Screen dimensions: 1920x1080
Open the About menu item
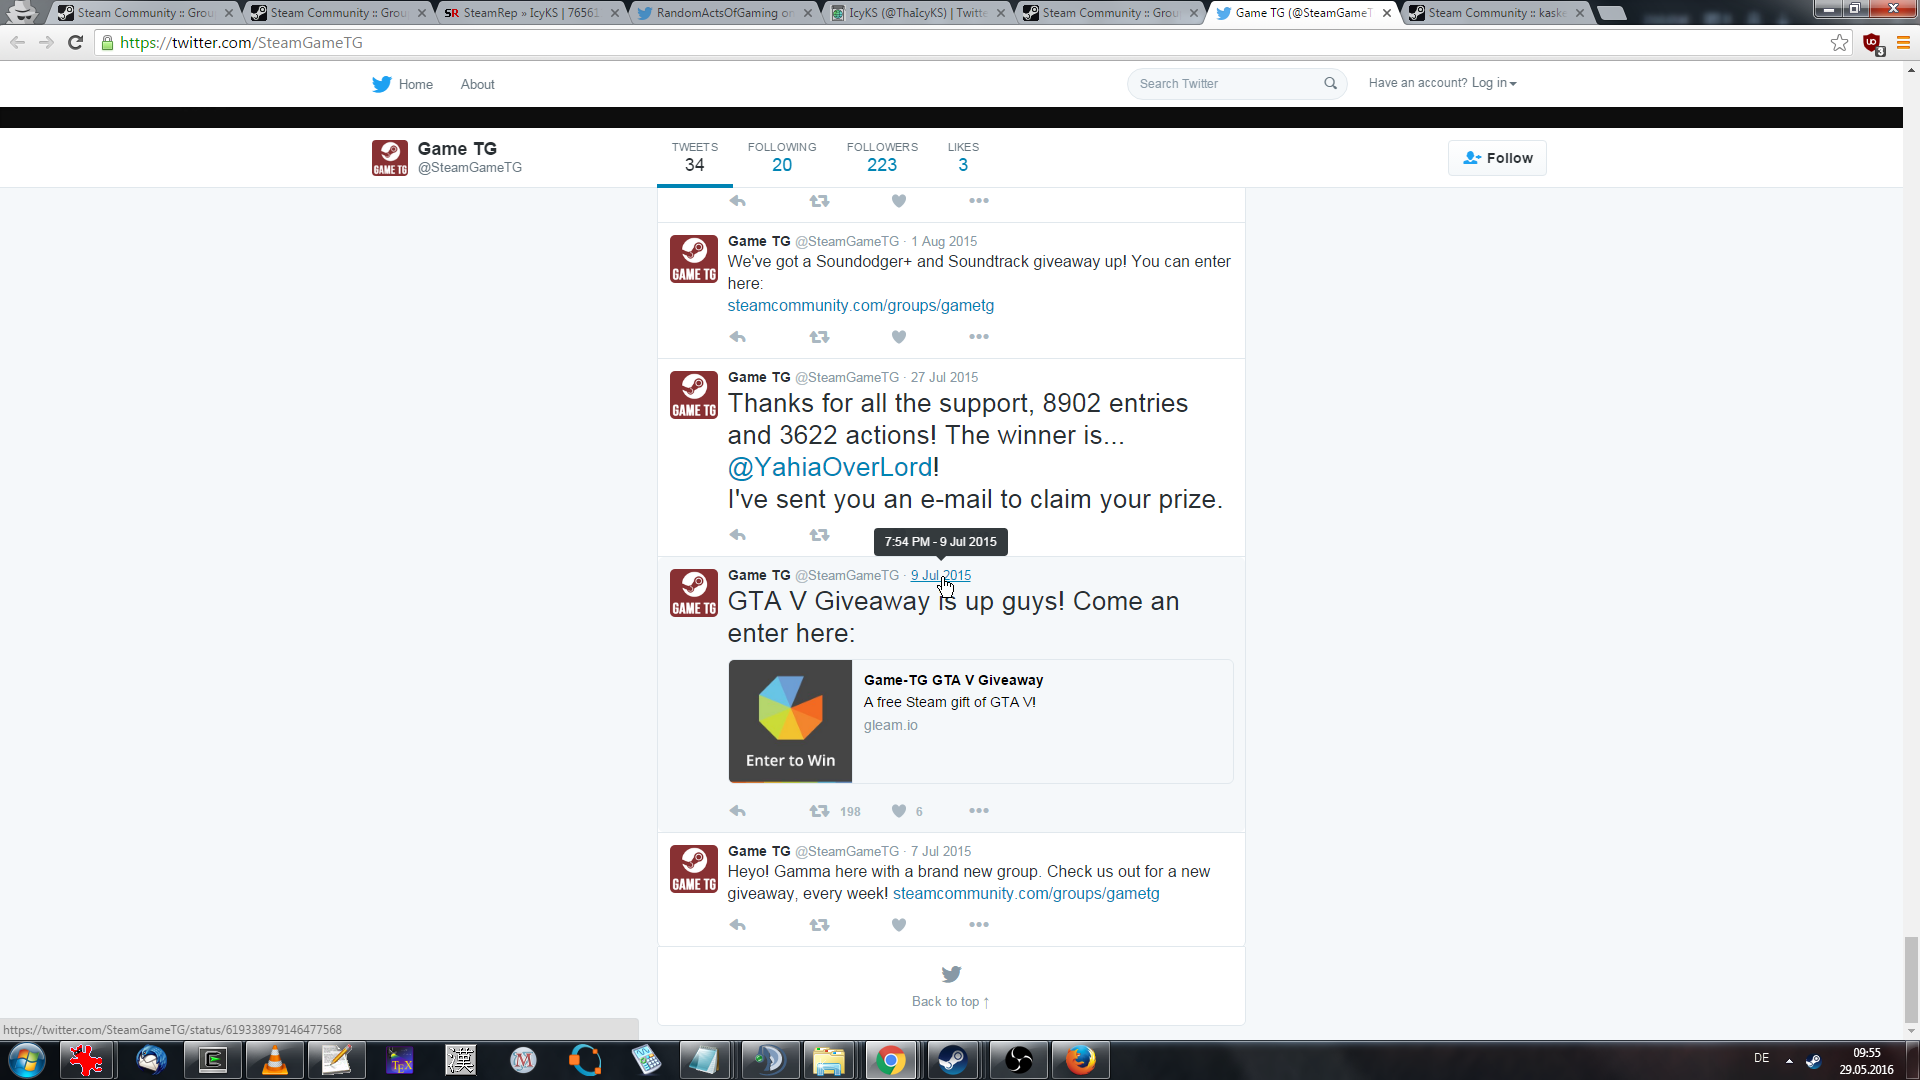click(x=477, y=84)
